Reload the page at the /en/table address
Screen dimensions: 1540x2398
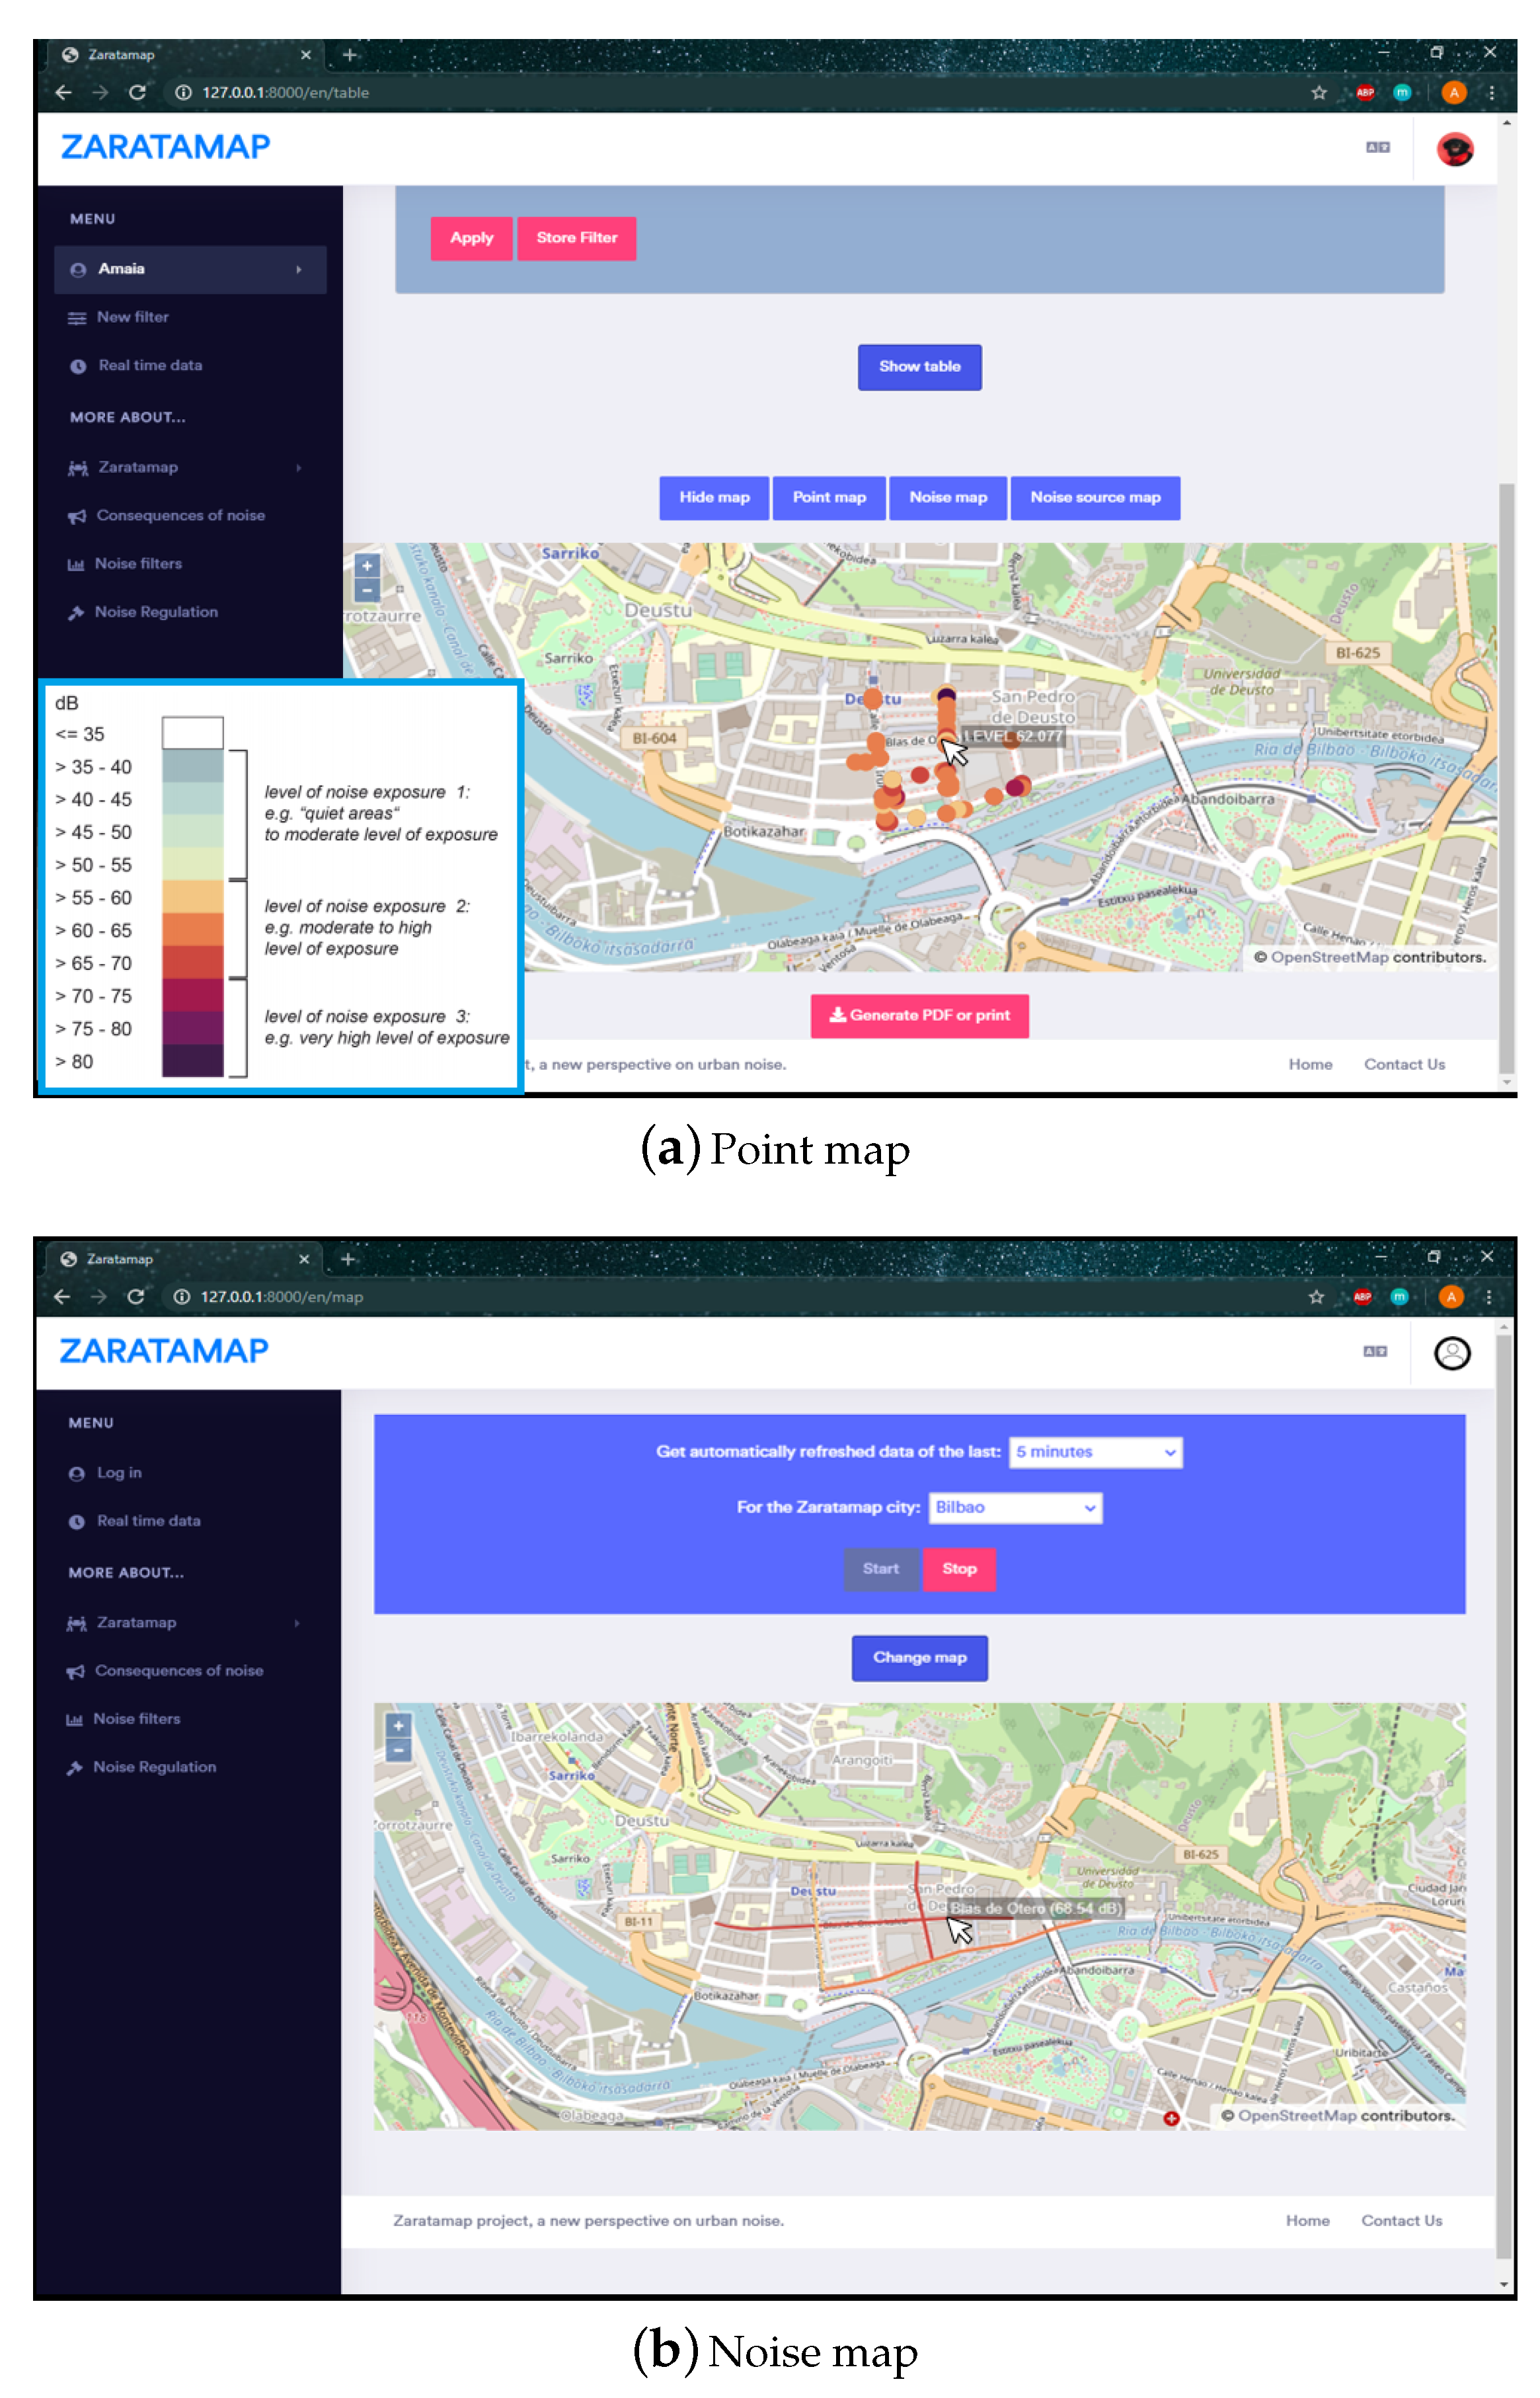coord(138,93)
